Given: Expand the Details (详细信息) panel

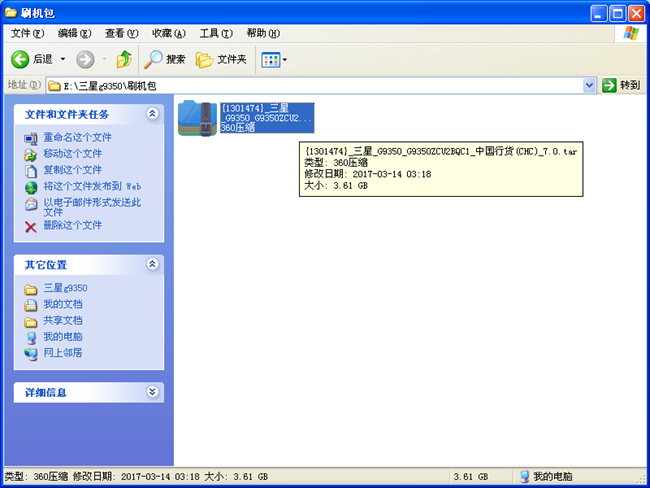Looking at the screenshot, I should click(152, 392).
